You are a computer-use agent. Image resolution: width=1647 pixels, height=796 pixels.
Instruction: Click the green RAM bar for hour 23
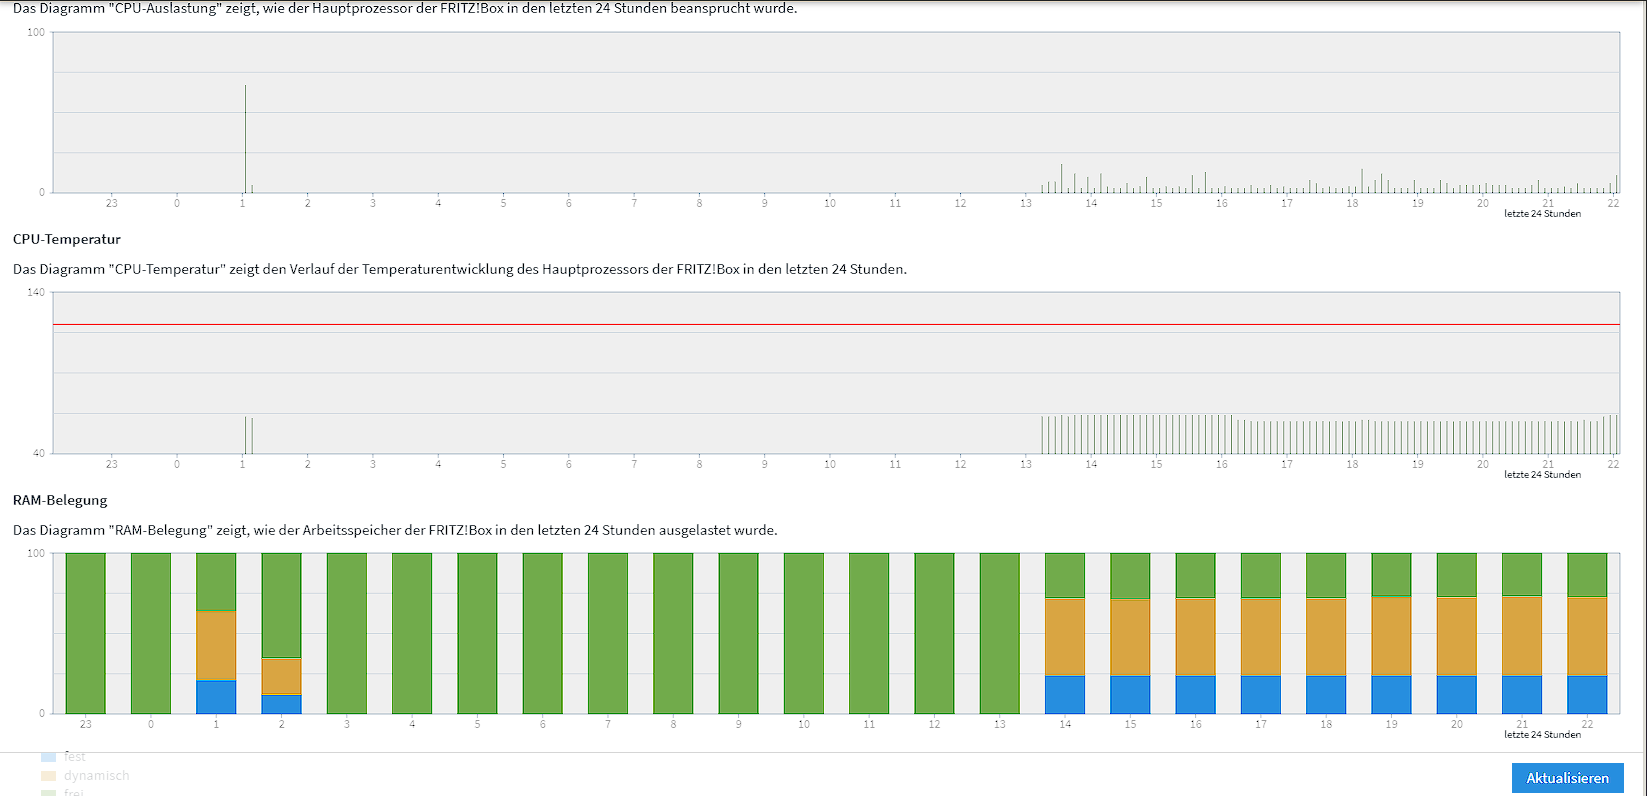click(86, 633)
